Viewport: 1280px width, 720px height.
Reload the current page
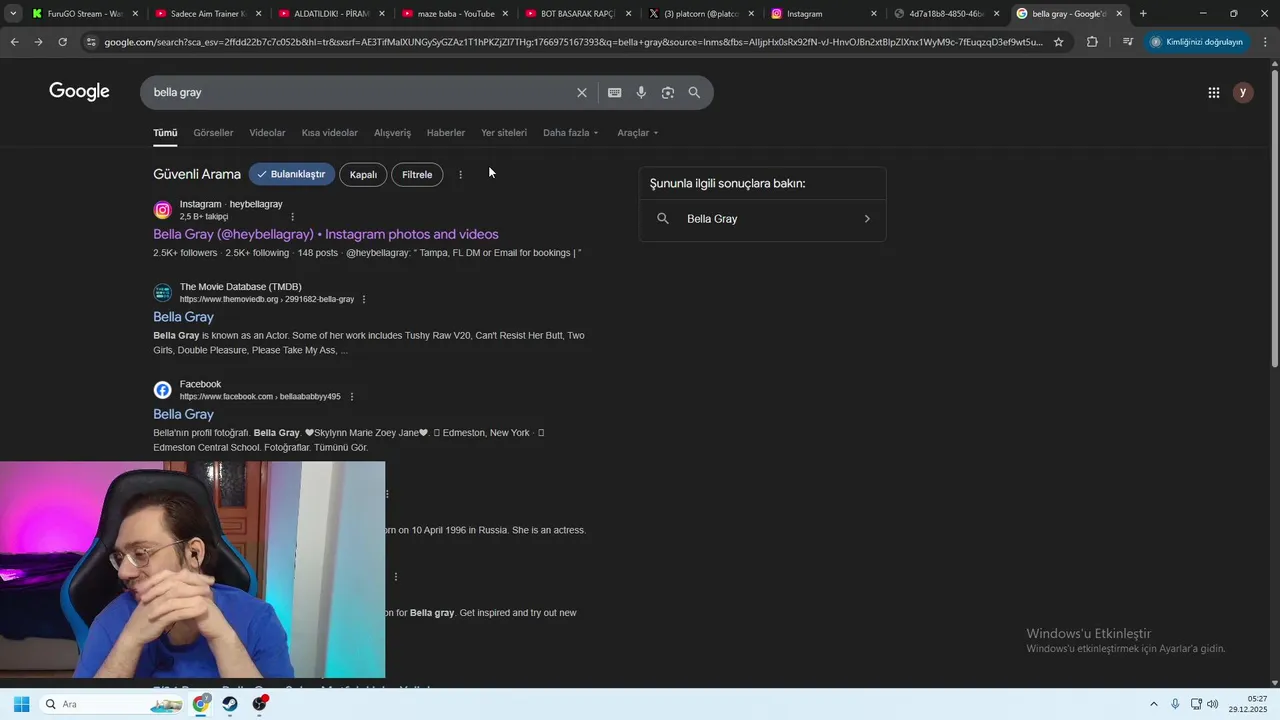click(x=62, y=42)
